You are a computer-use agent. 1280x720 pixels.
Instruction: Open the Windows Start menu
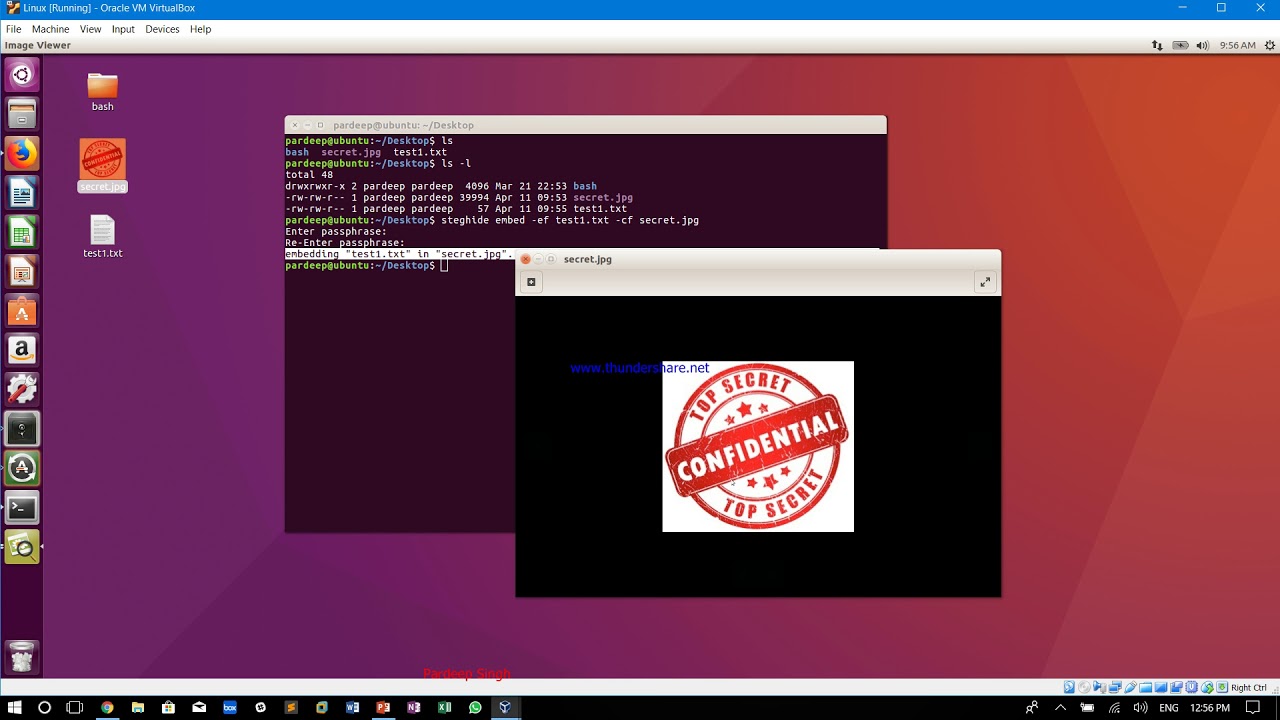coord(15,707)
